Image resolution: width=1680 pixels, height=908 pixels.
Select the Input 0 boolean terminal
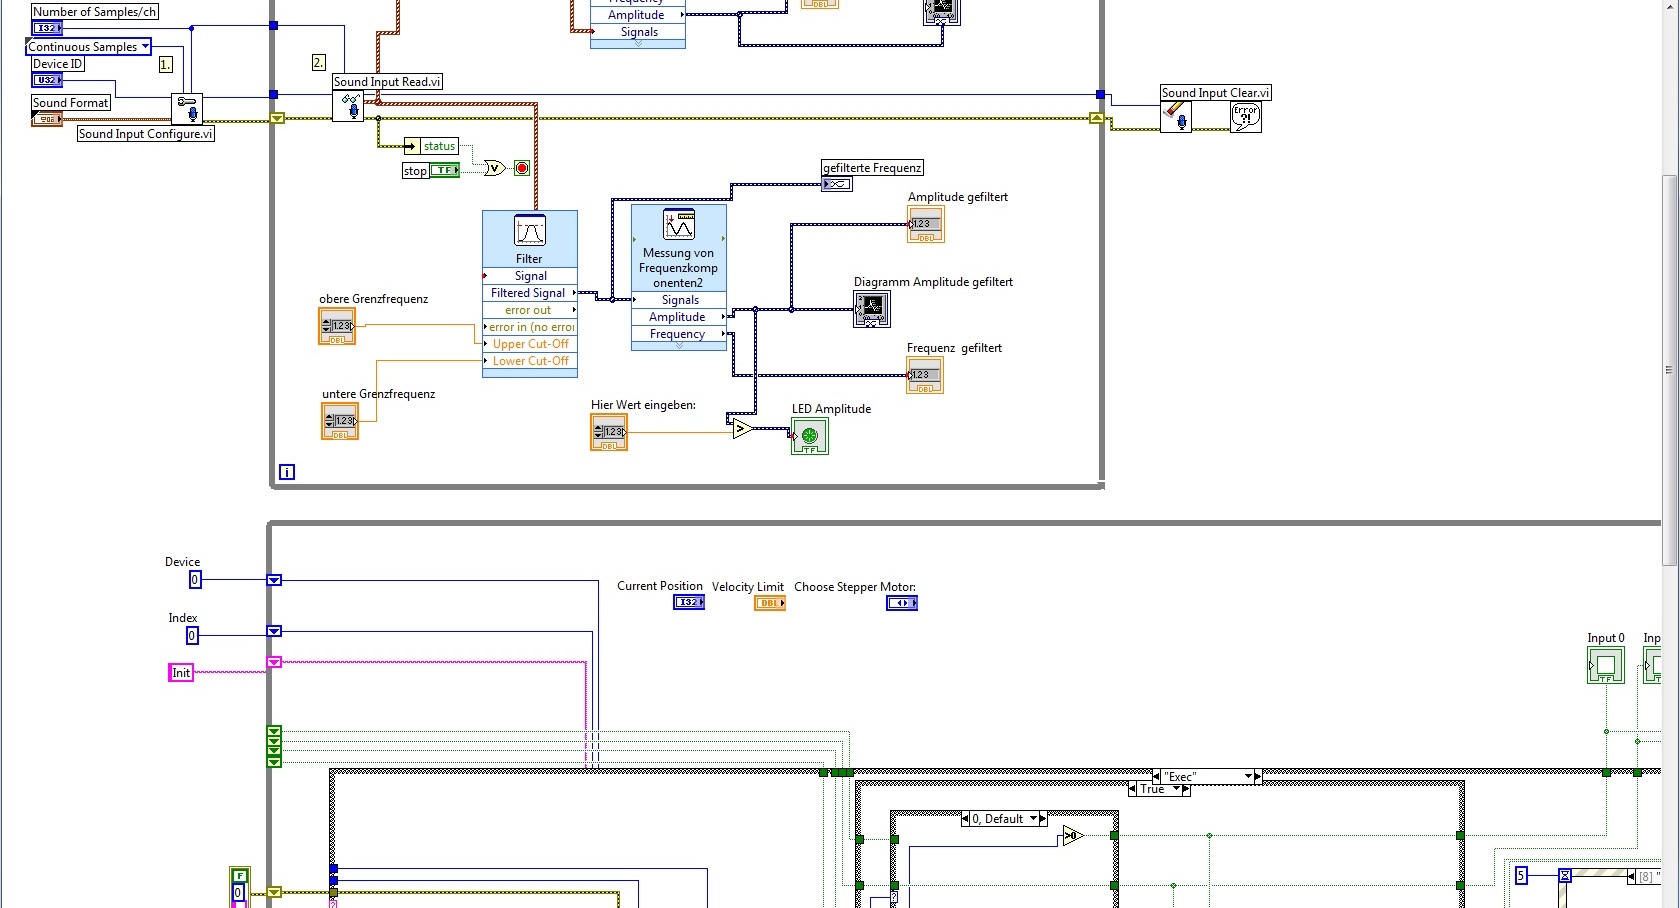pos(1606,665)
